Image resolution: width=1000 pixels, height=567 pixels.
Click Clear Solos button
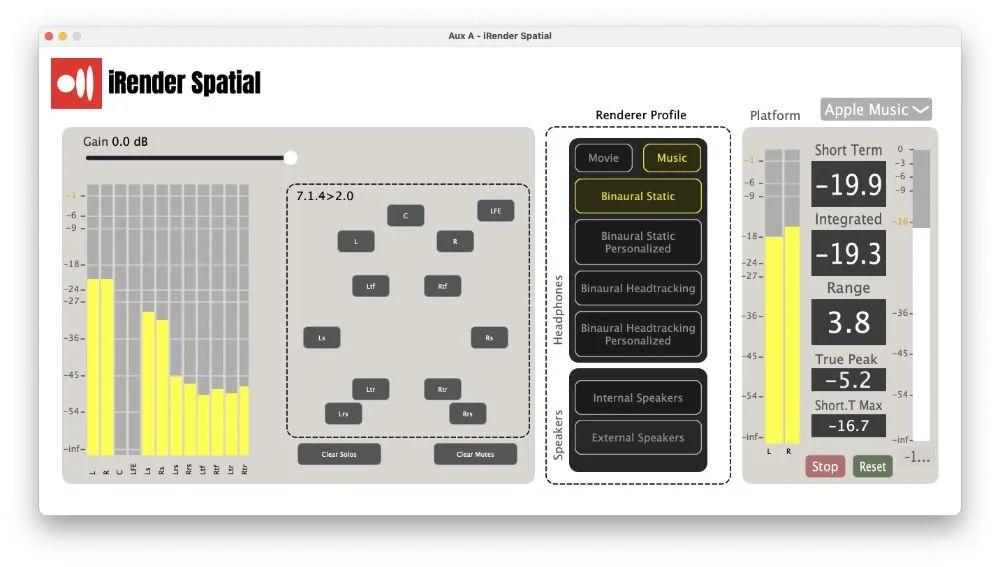[339, 455]
